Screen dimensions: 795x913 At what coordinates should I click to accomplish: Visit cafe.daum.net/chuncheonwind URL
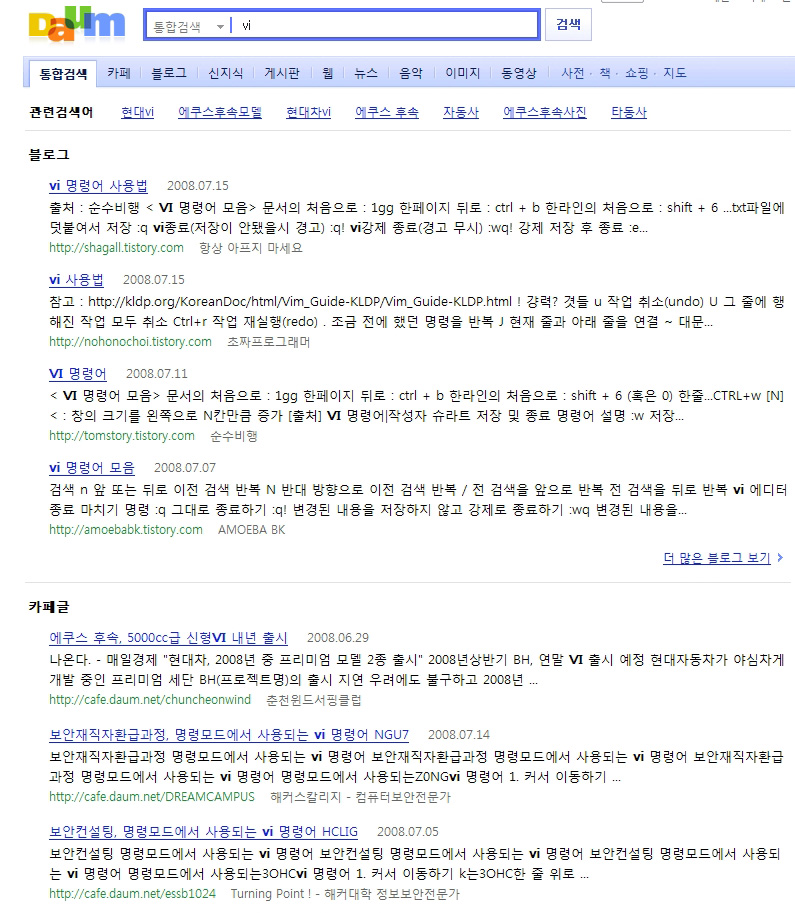coord(150,699)
